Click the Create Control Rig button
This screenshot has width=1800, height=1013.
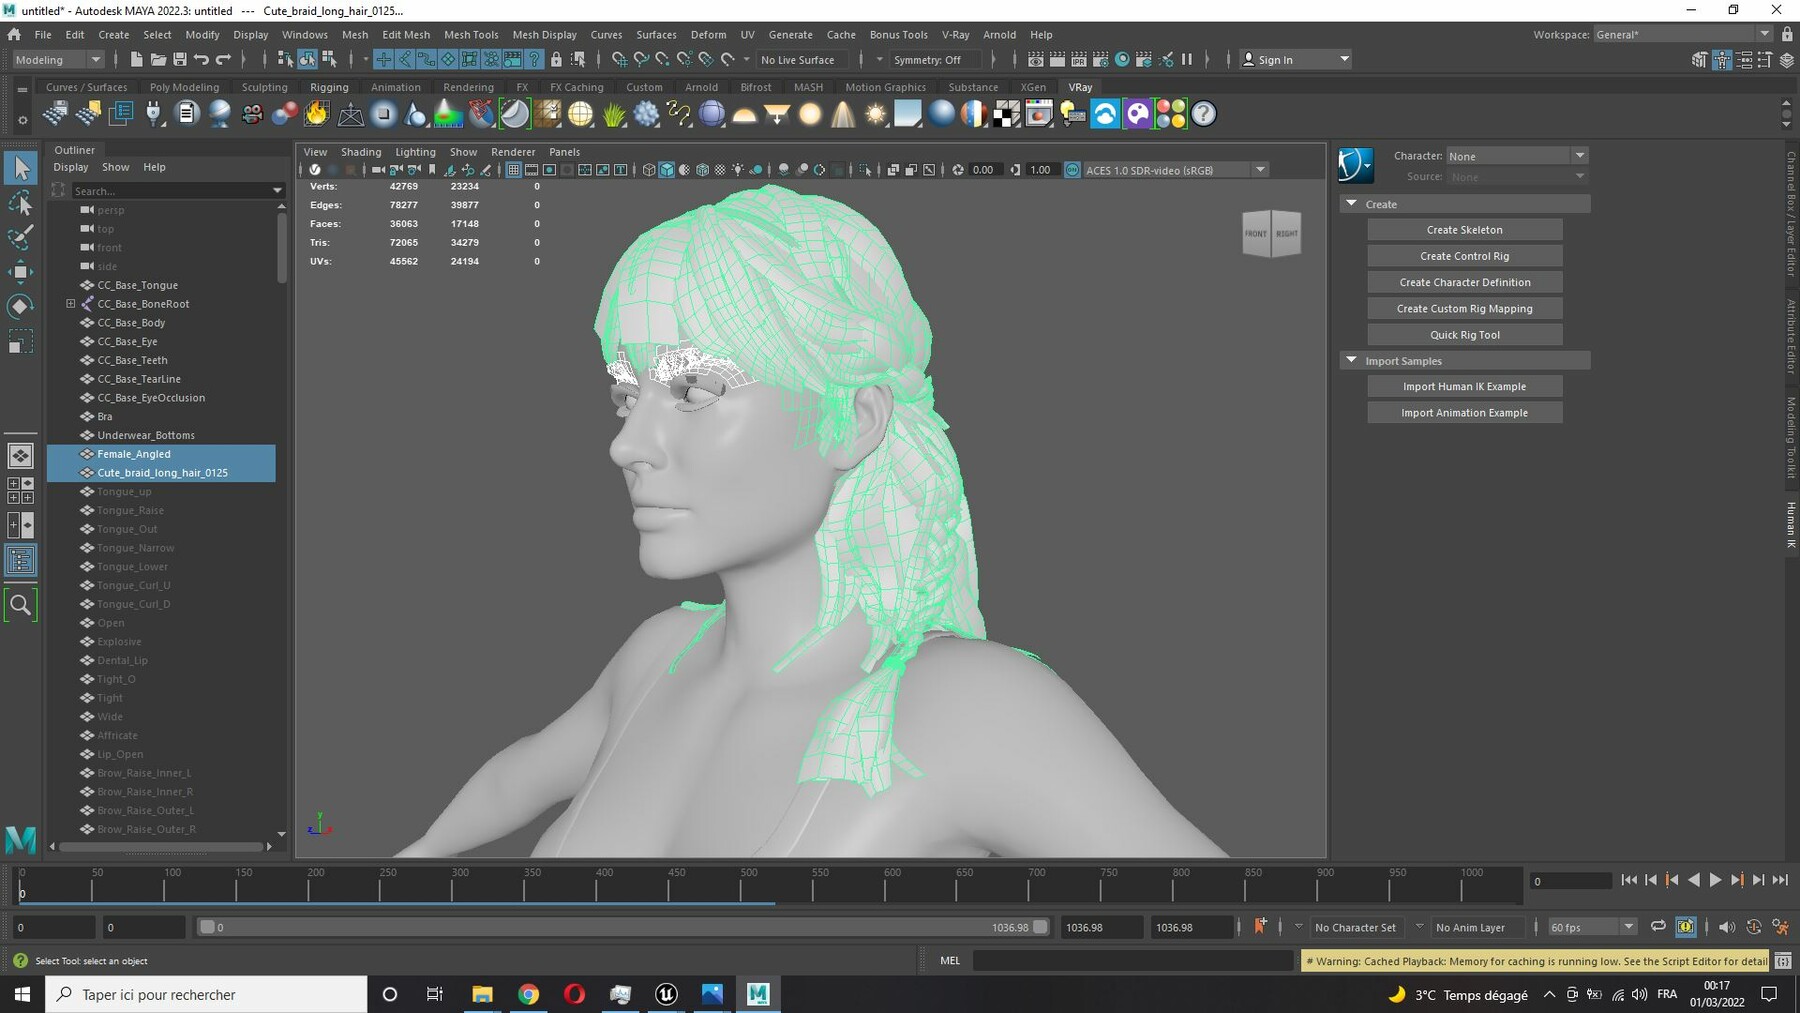pos(1464,256)
